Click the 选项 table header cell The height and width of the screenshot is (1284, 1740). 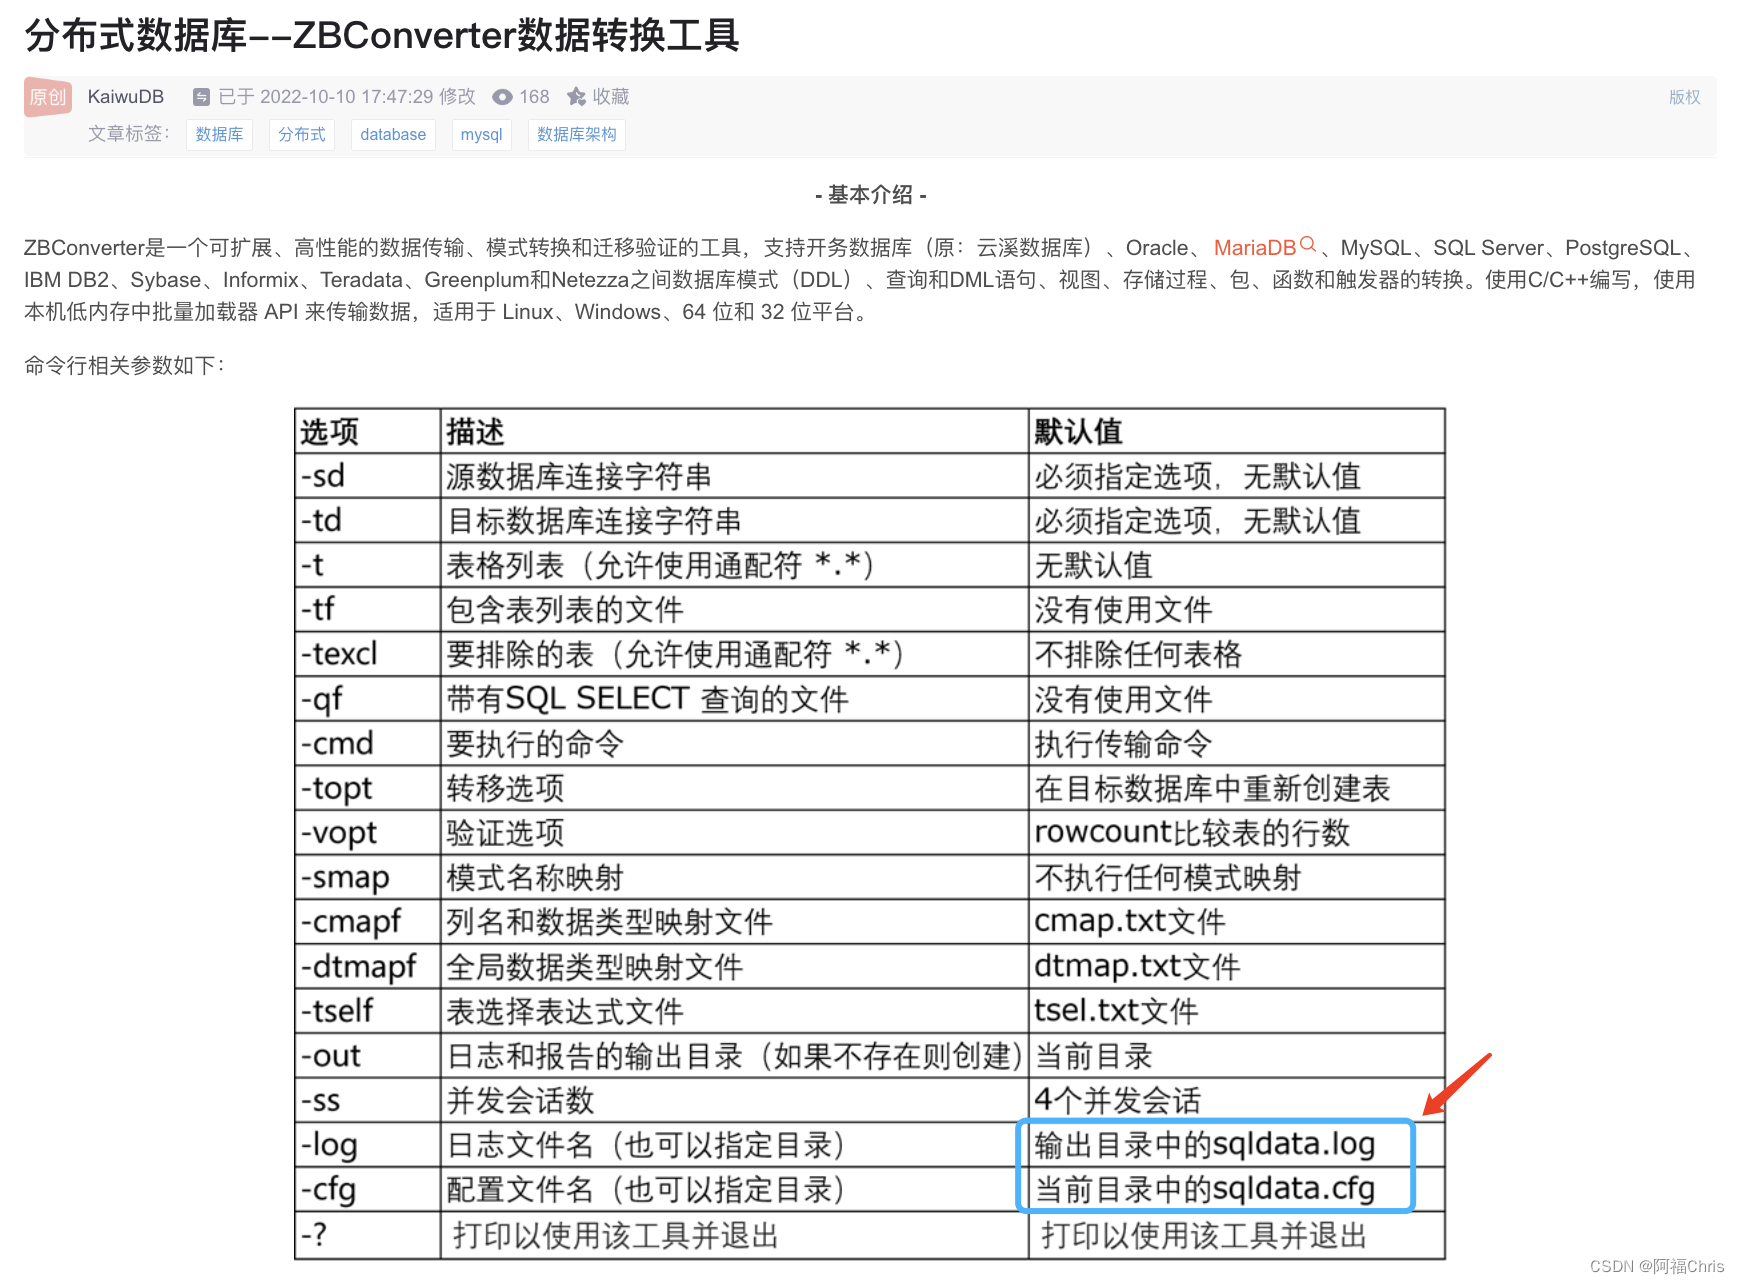[x=368, y=431]
